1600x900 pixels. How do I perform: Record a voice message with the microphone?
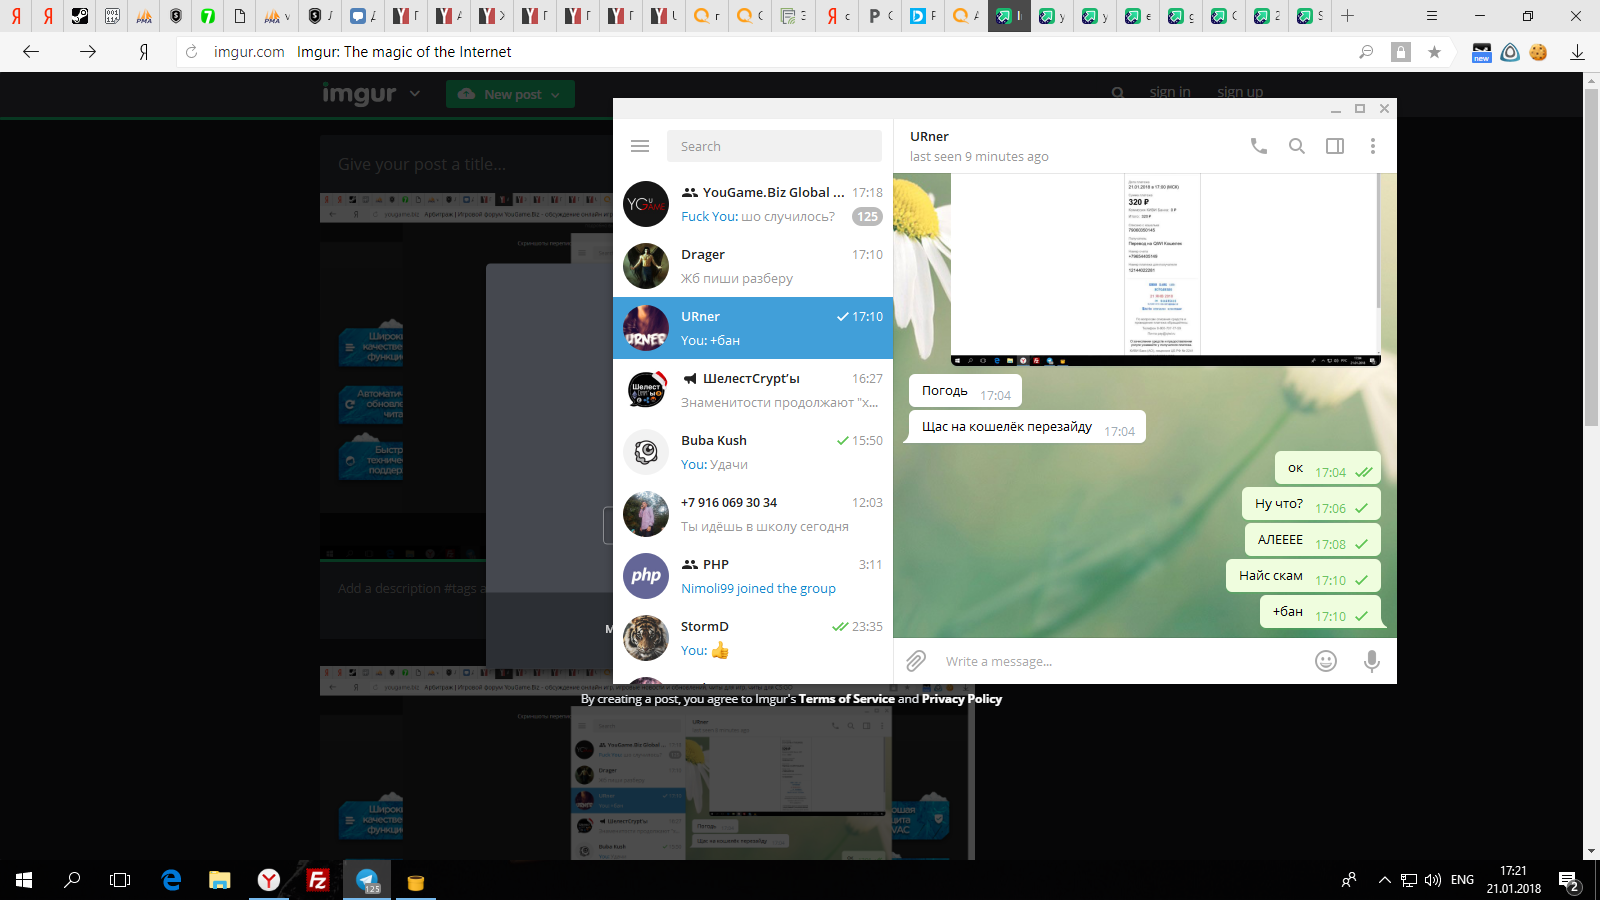click(1372, 661)
